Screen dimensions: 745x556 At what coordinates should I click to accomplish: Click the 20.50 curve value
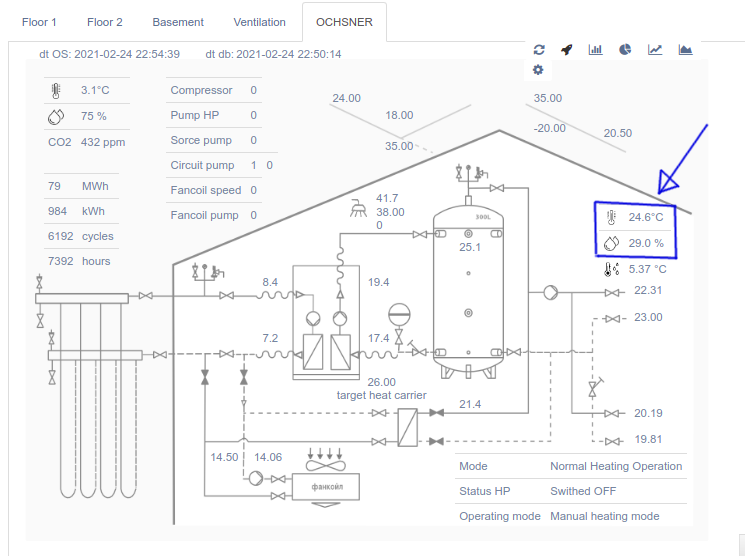(x=618, y=133)
